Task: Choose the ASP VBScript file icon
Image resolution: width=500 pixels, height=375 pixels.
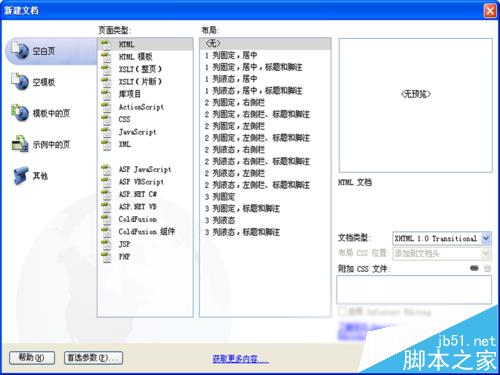Action: tap(106, 182)
